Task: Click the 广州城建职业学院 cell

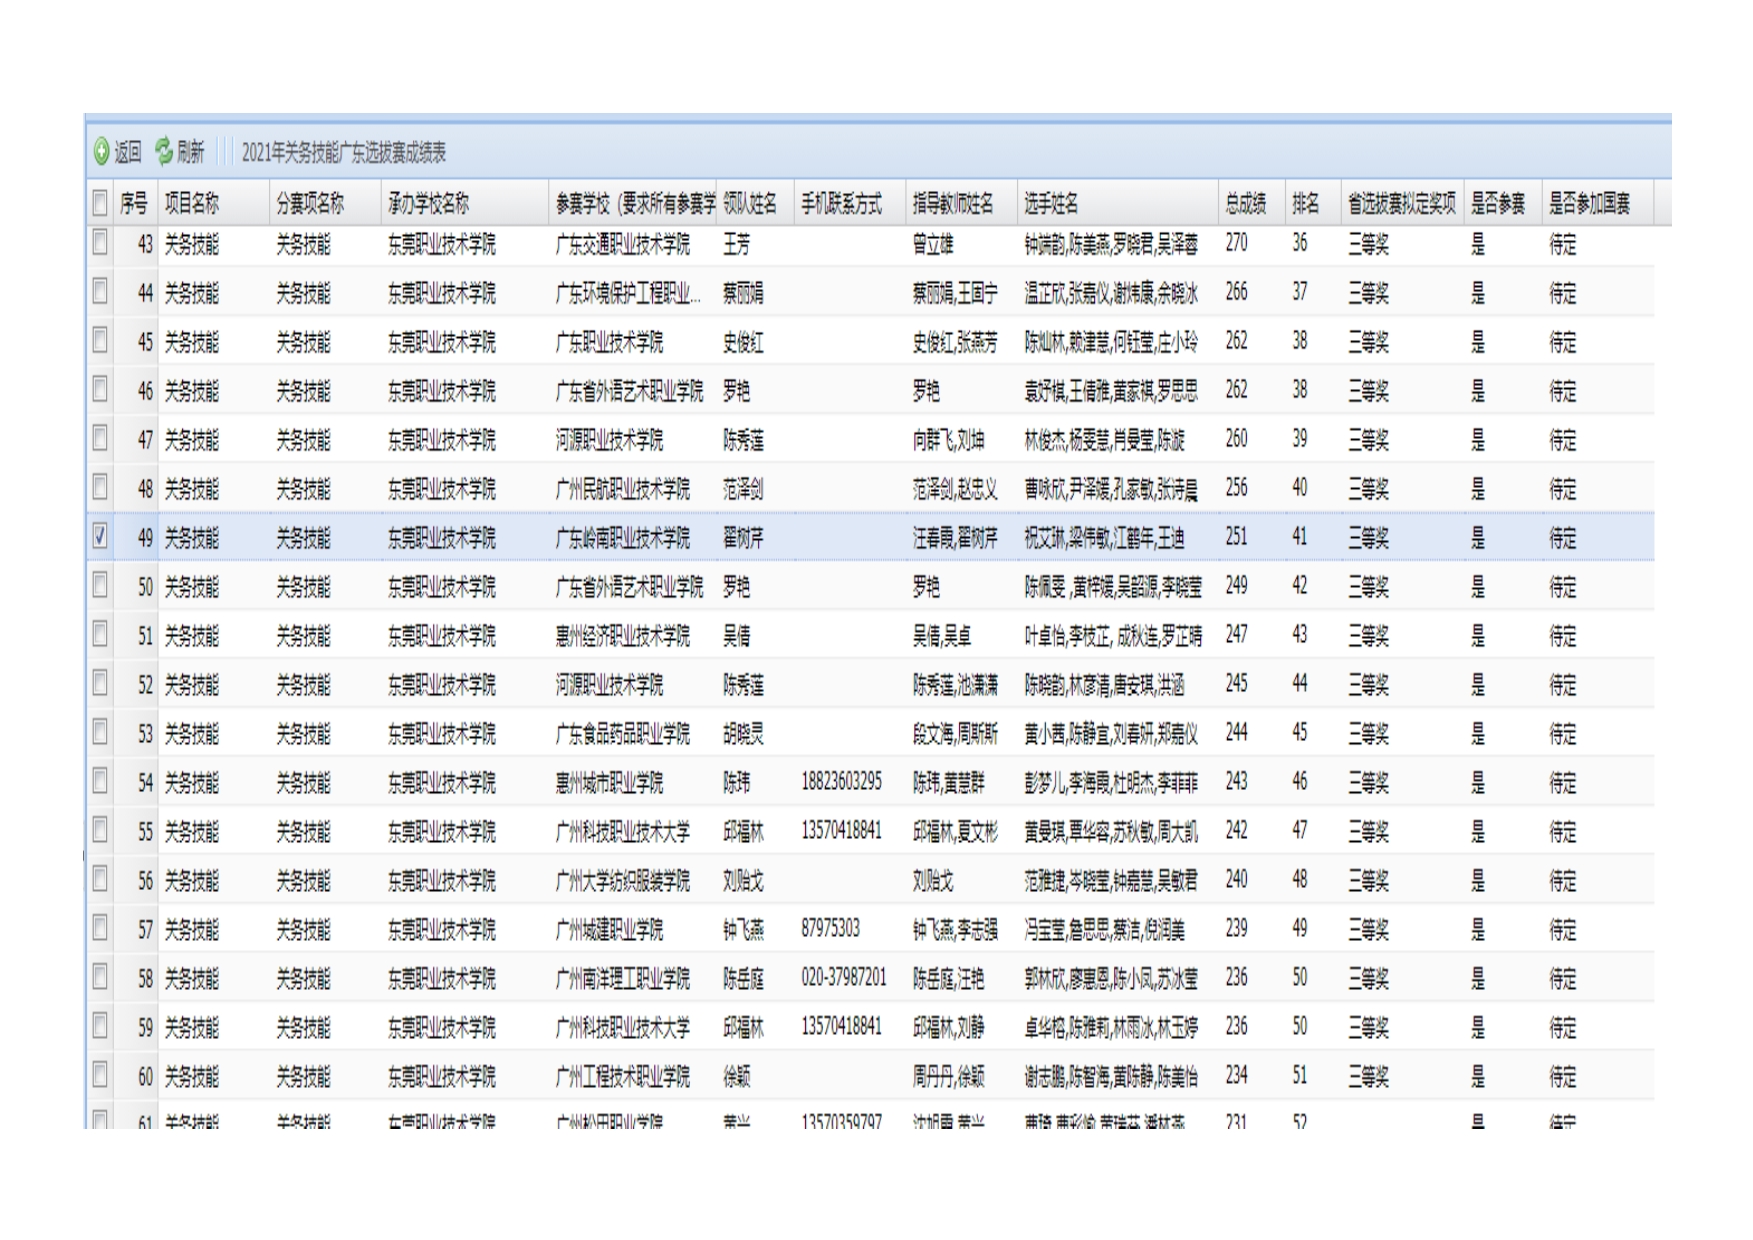Action: (609, 930)
